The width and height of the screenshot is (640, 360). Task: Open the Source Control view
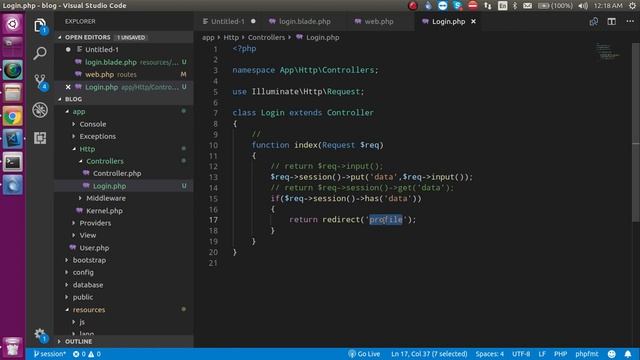click(40, 82)
